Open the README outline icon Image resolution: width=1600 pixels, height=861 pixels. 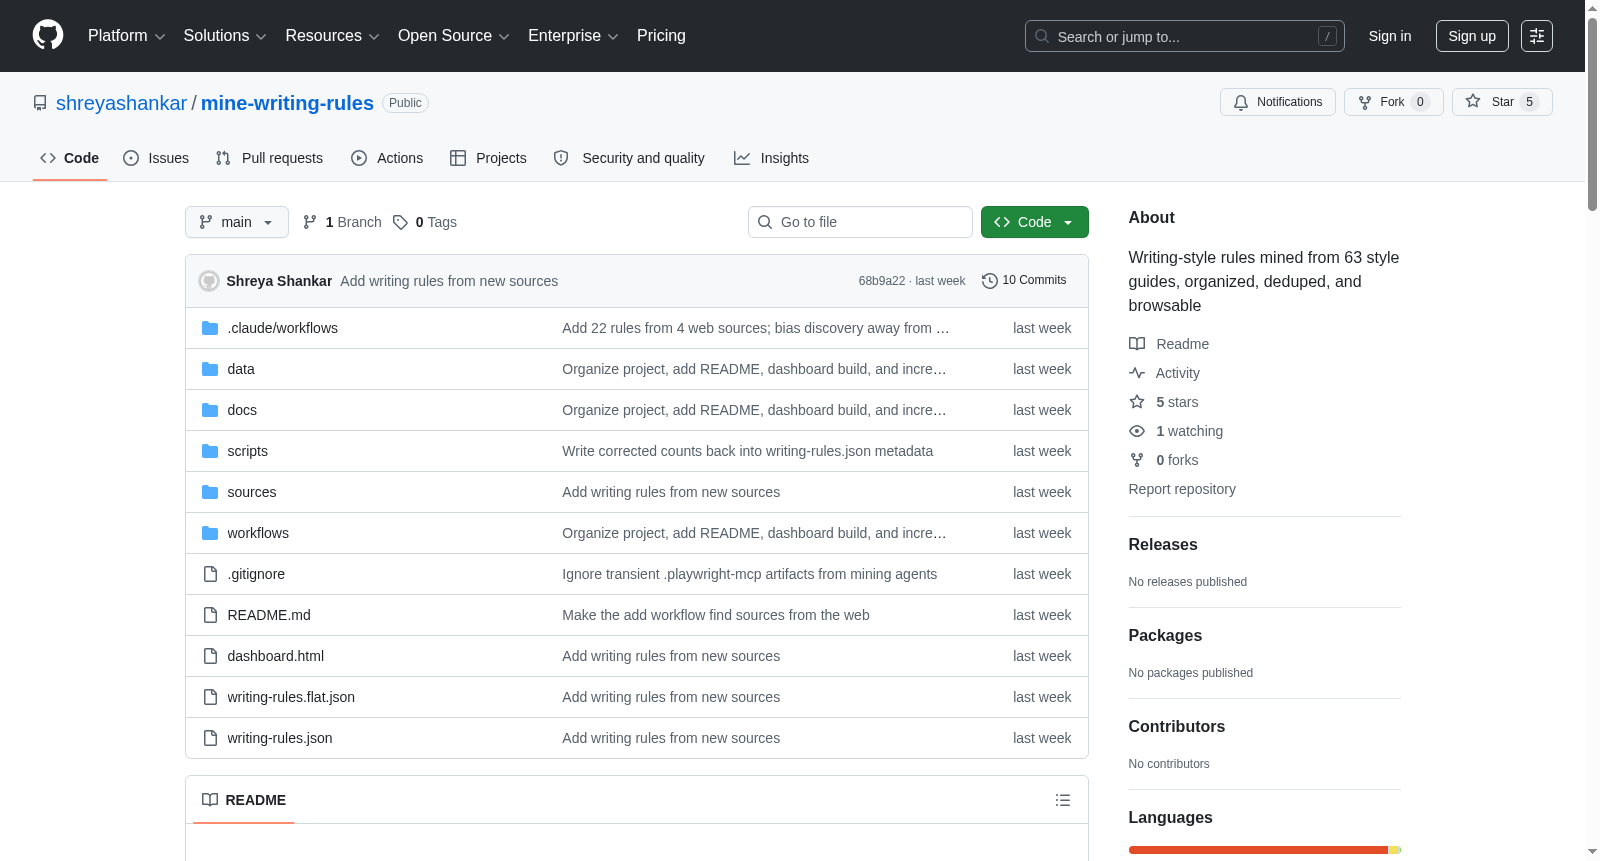click(x=1063, y=800)
